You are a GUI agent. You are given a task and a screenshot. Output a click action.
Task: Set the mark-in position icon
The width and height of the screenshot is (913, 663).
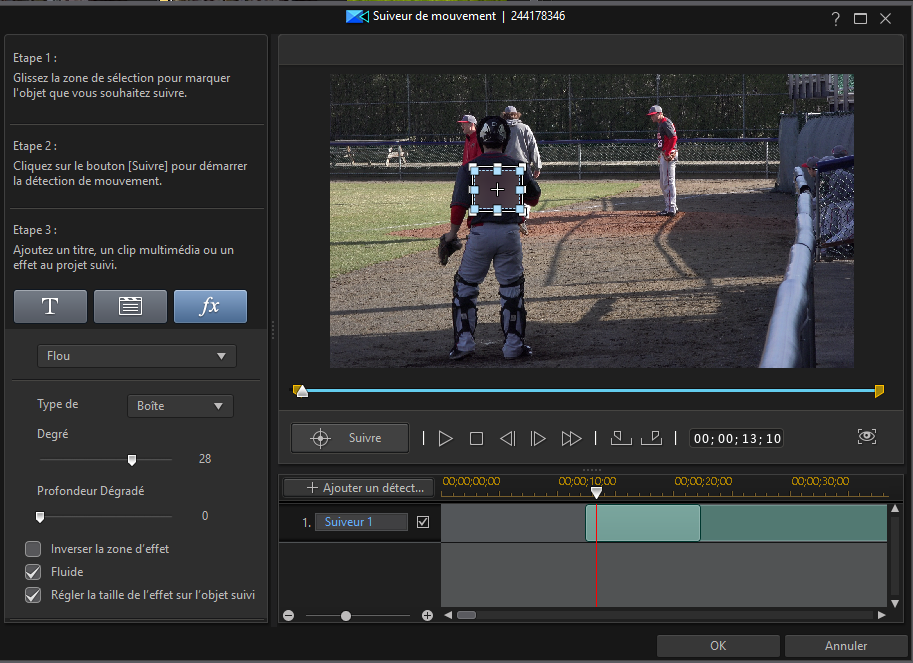click(x=620, y=438)
